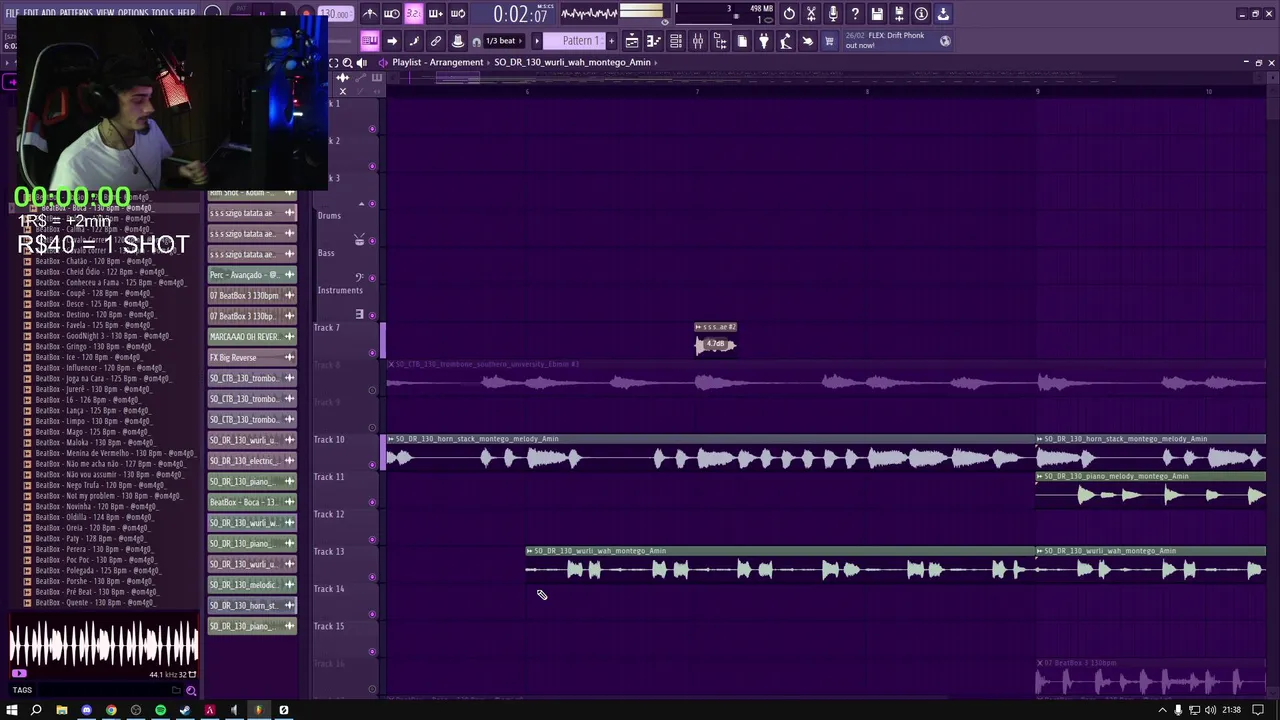Toggle the 3-2-1 countdown before recording icon
The width and height of the screenshot is (1280, 720).
(413, 14)
